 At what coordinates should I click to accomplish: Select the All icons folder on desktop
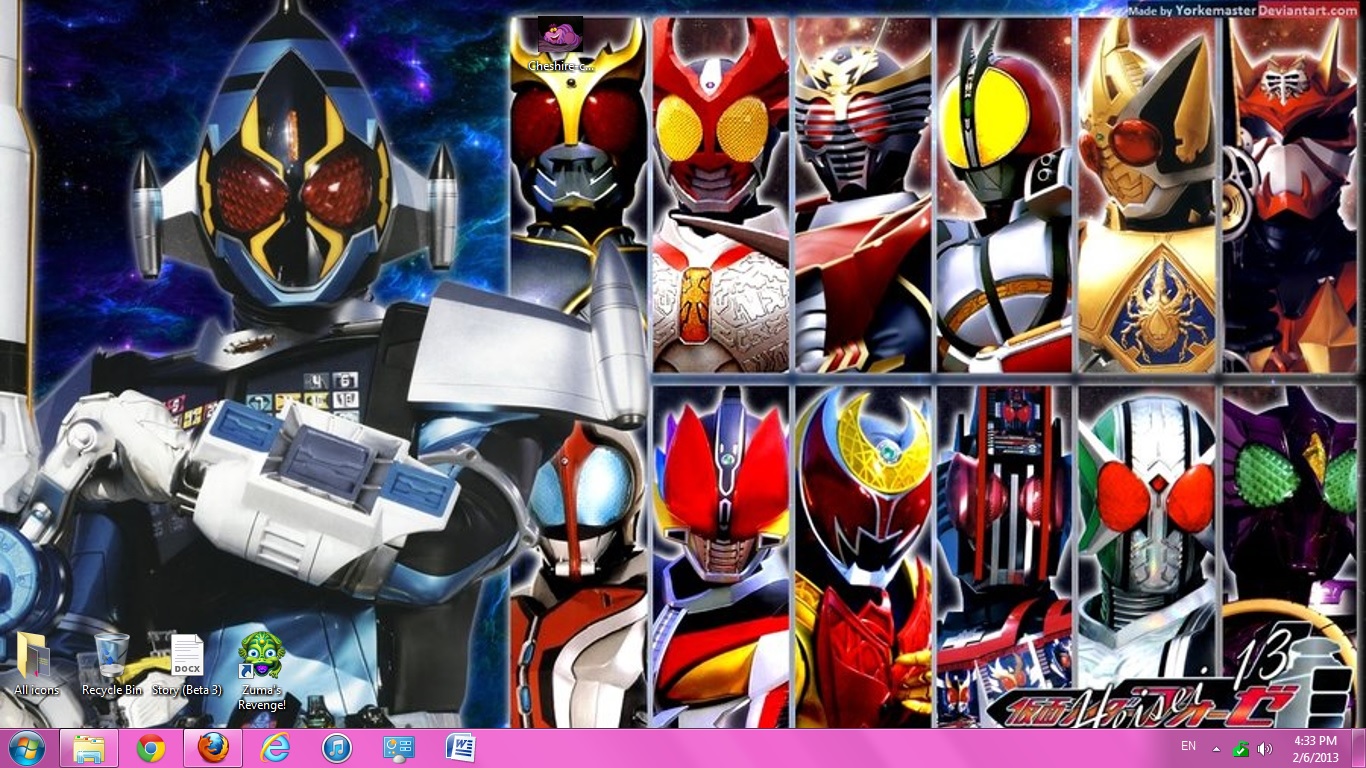[x=36, y=665]
